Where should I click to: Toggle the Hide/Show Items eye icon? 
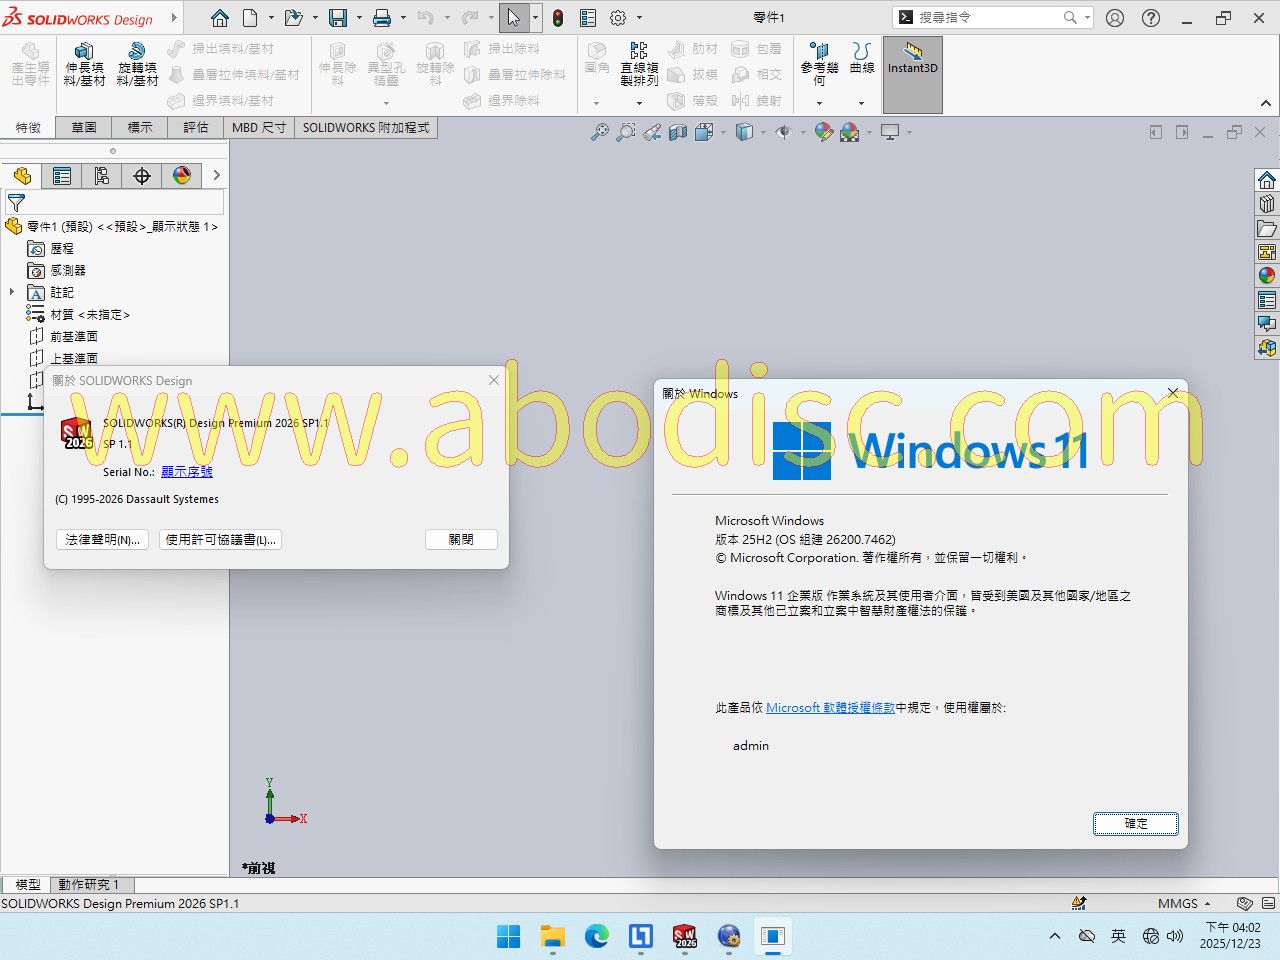[x=783, y=132]
